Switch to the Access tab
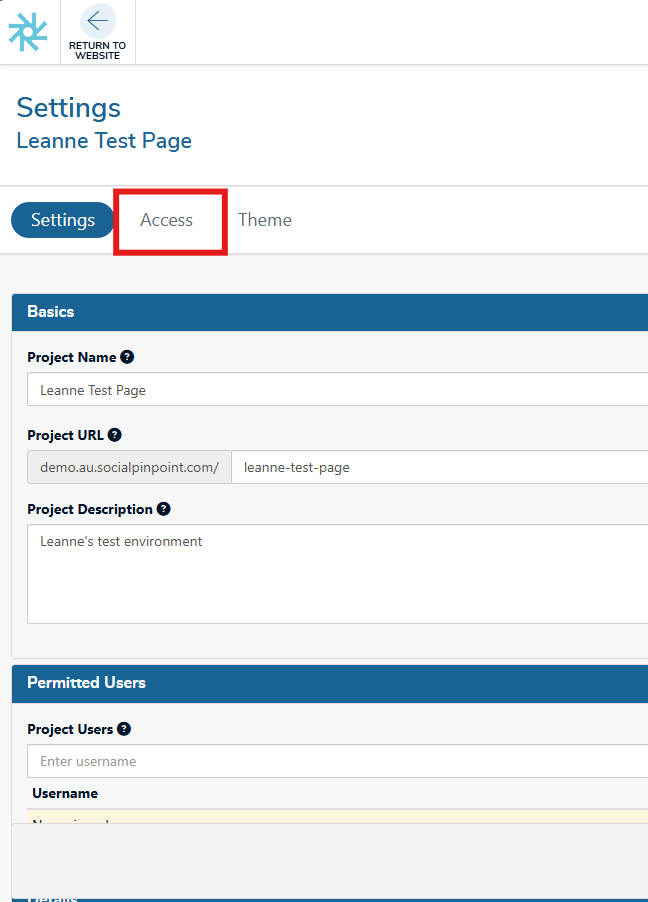Viewport: 648px width, 902px height. click(x=167, y=220)
